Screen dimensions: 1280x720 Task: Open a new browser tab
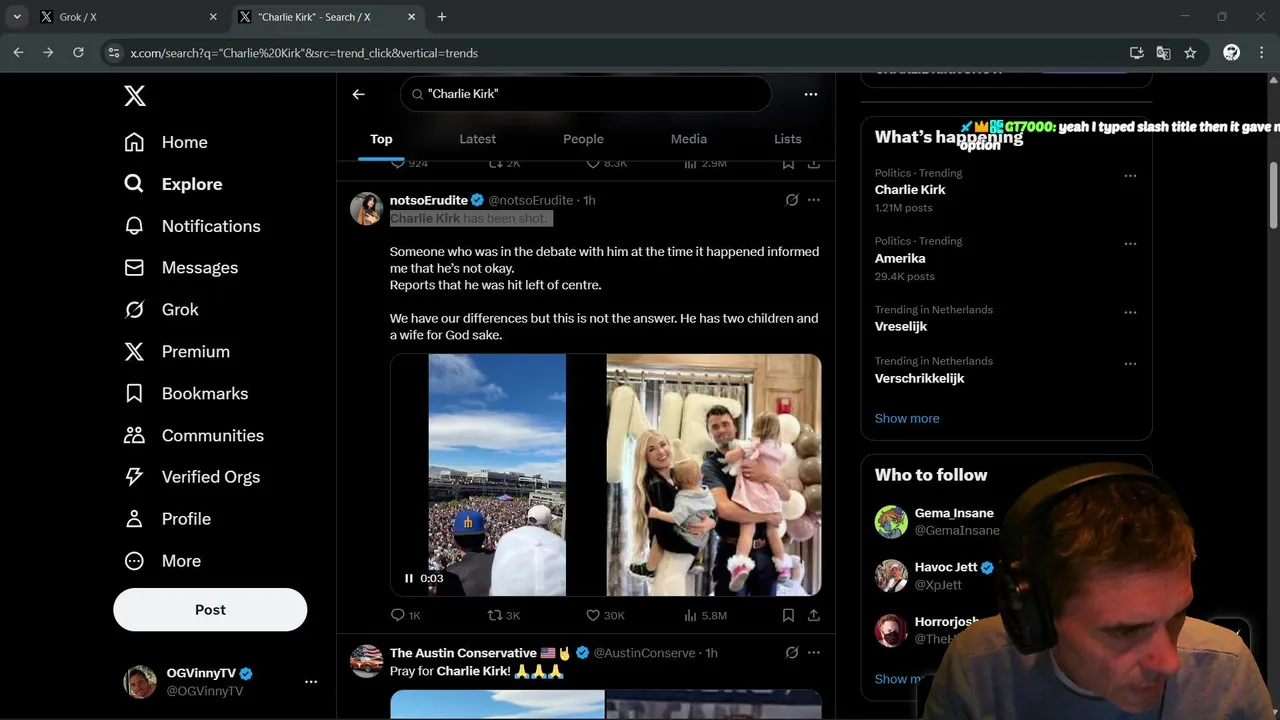(x=442, y=17)
